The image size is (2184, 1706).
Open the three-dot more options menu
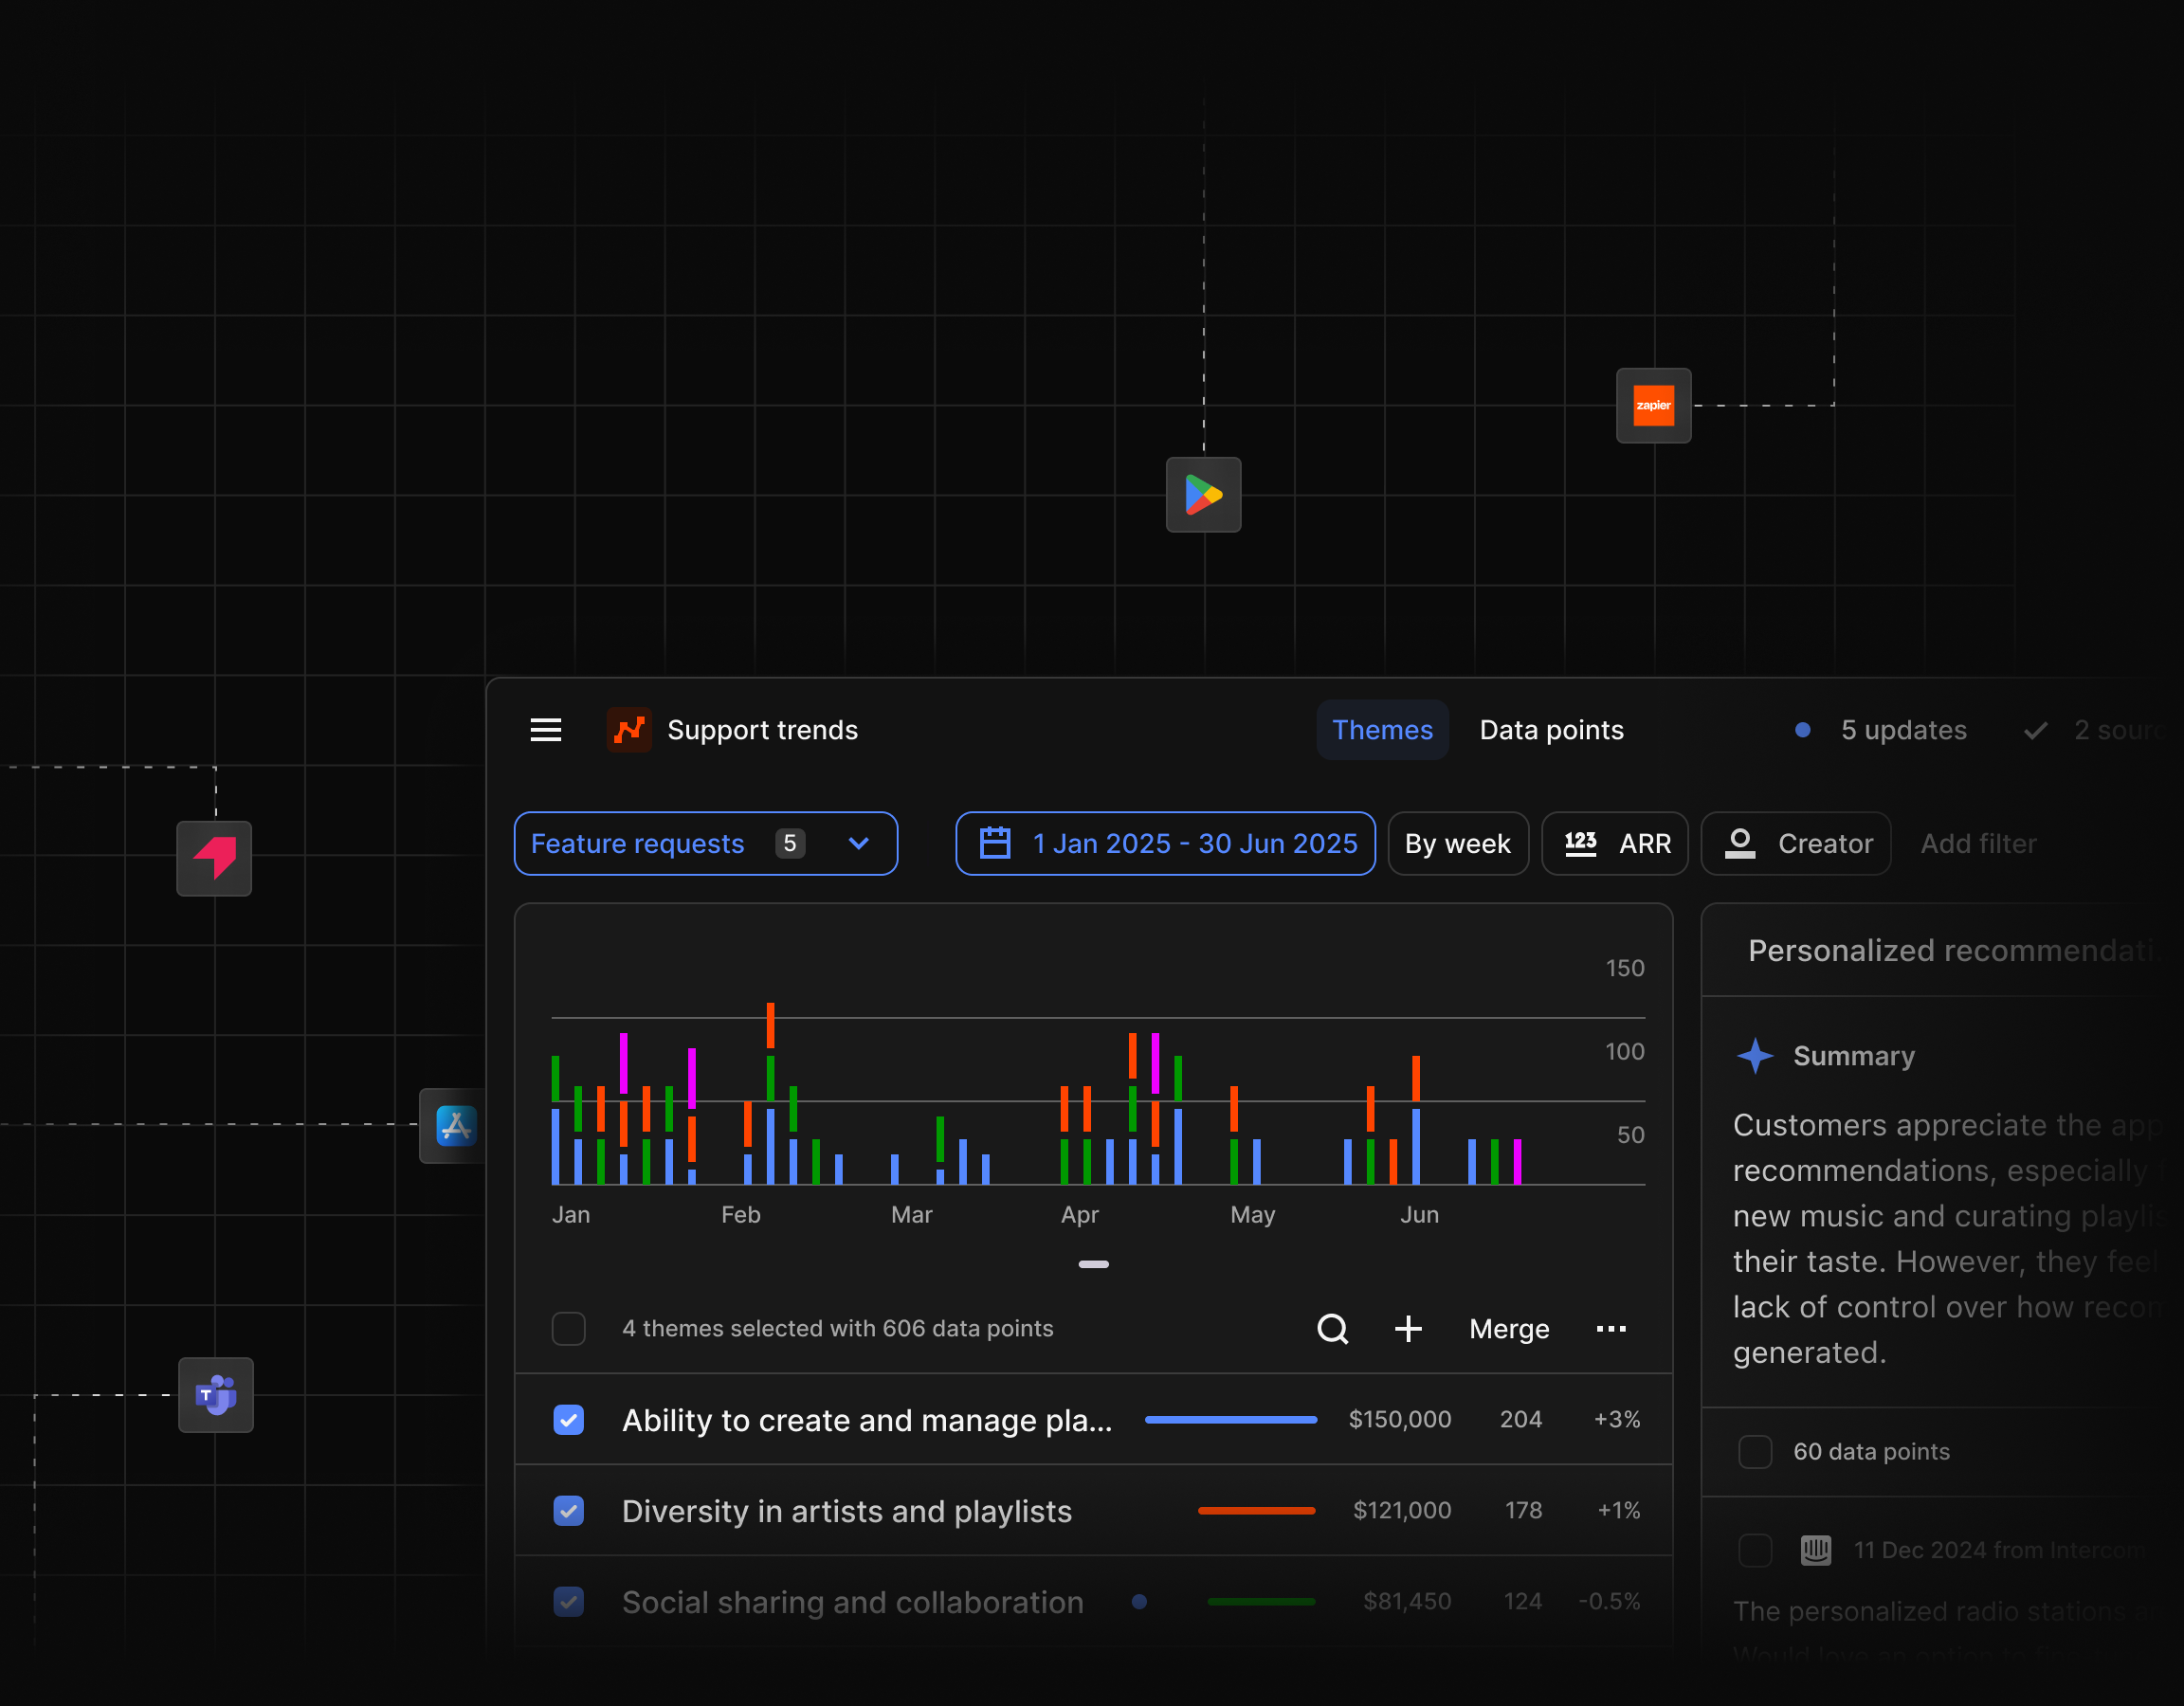1610,1328
